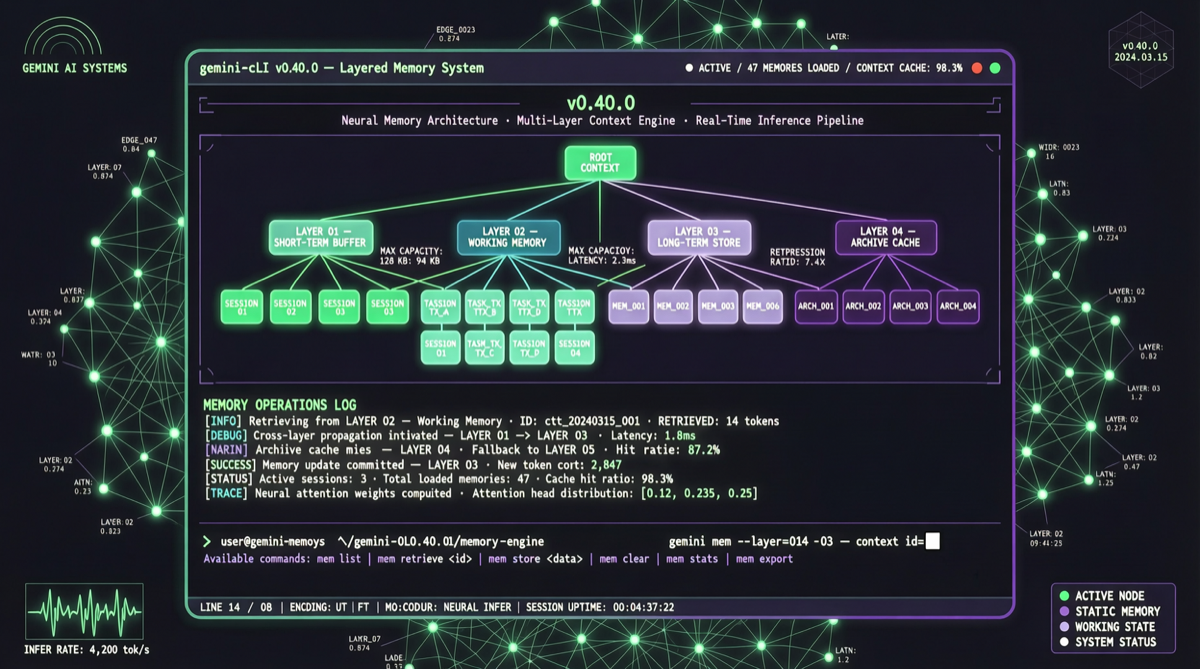Click the [TRACE] log line tag
The height and width of the screenshot is (669, 1200).
coord(226,494)
